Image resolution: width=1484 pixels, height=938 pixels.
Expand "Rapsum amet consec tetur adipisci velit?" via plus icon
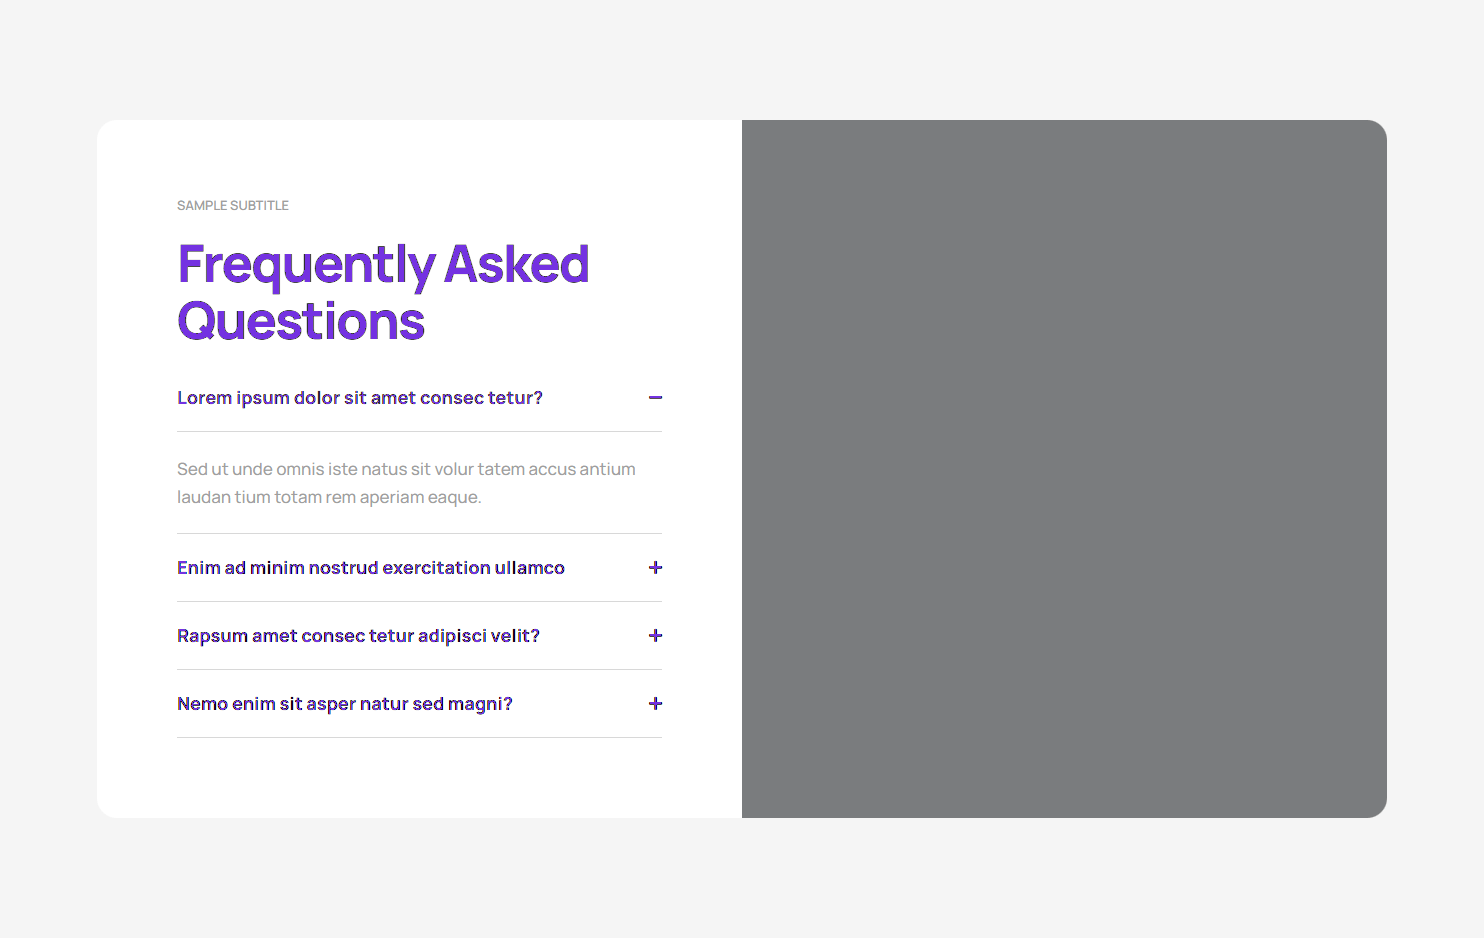click(656, 635)
